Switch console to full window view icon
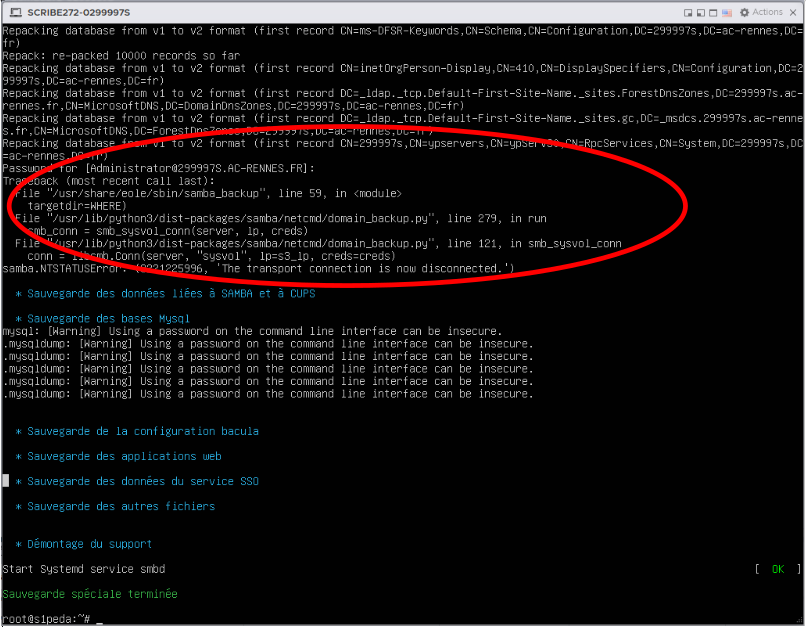The width and height of the screenshot is (806, 627). click(713, 13)
